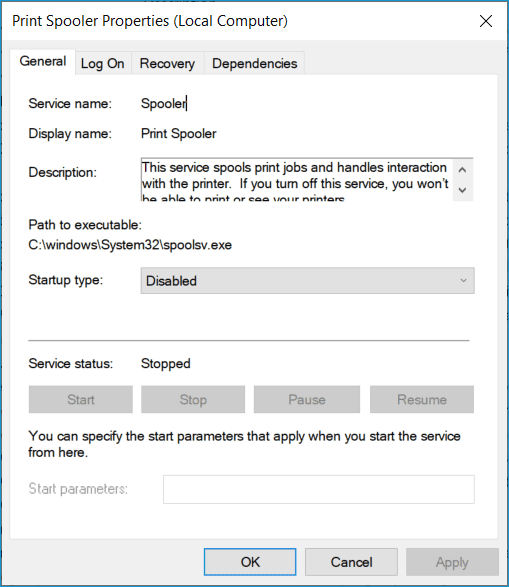
Task: Switch to the Recovery tab
Action: click(167, 64)
